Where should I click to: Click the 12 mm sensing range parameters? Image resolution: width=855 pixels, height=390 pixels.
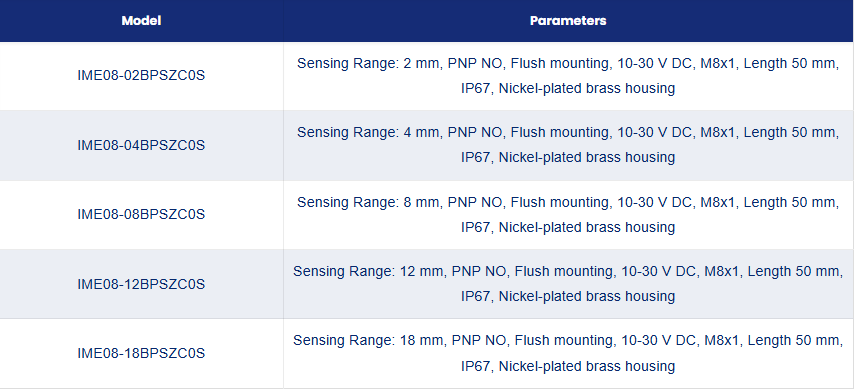click(568, 284)
